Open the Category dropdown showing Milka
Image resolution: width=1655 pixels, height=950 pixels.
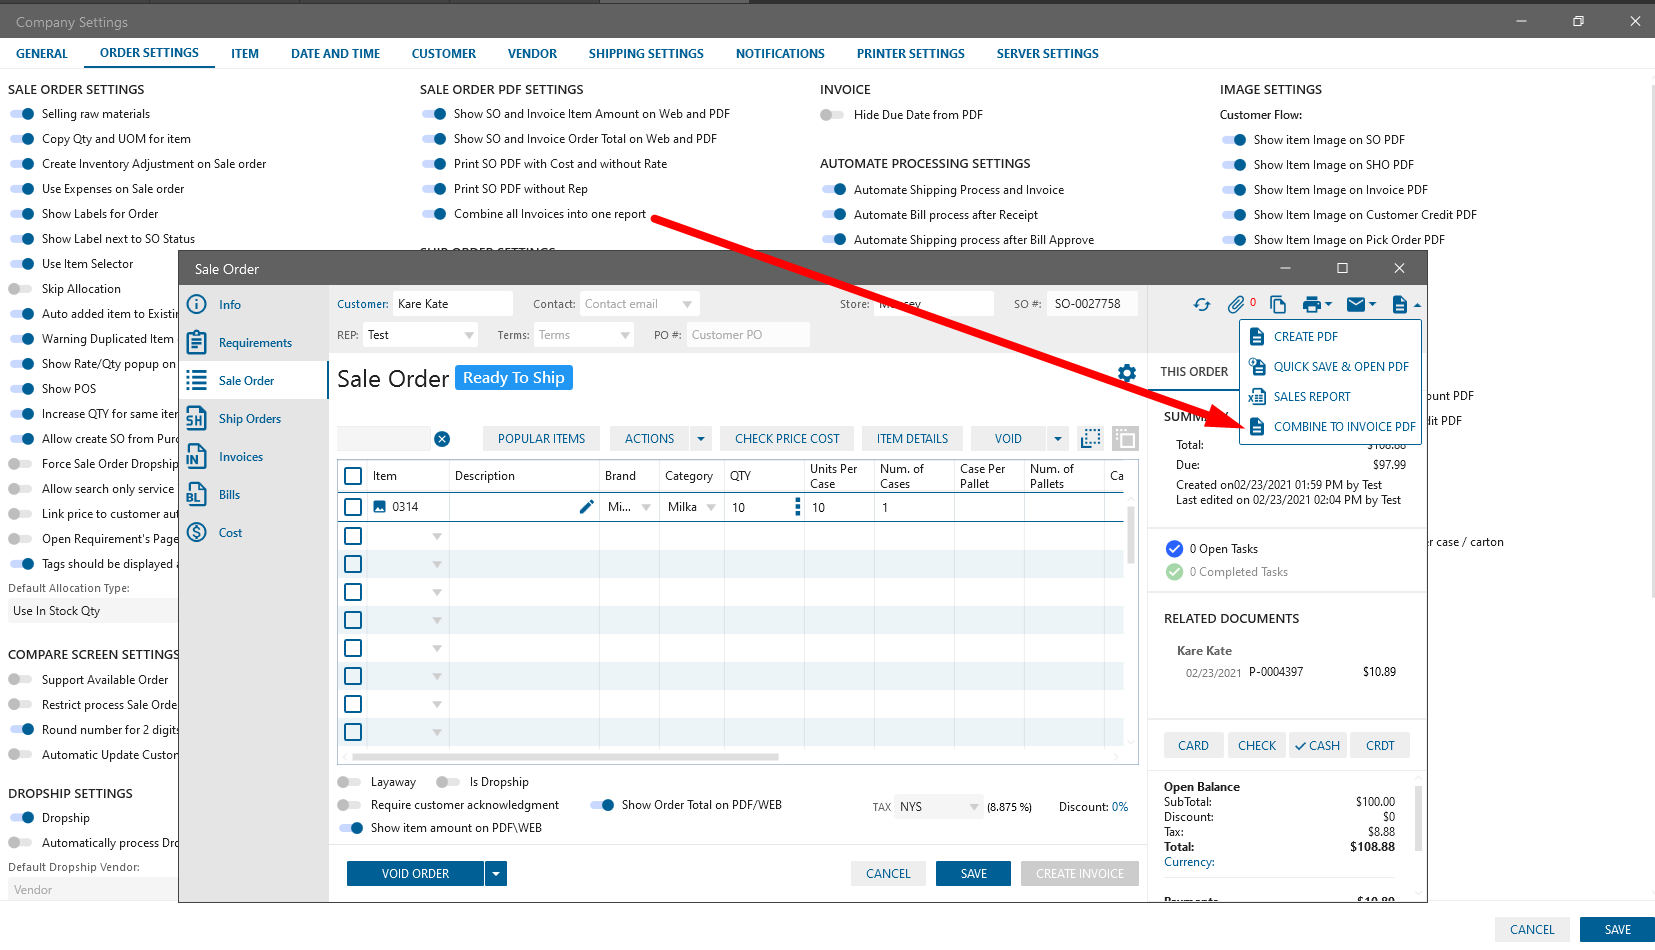click(x=711, y=507)
